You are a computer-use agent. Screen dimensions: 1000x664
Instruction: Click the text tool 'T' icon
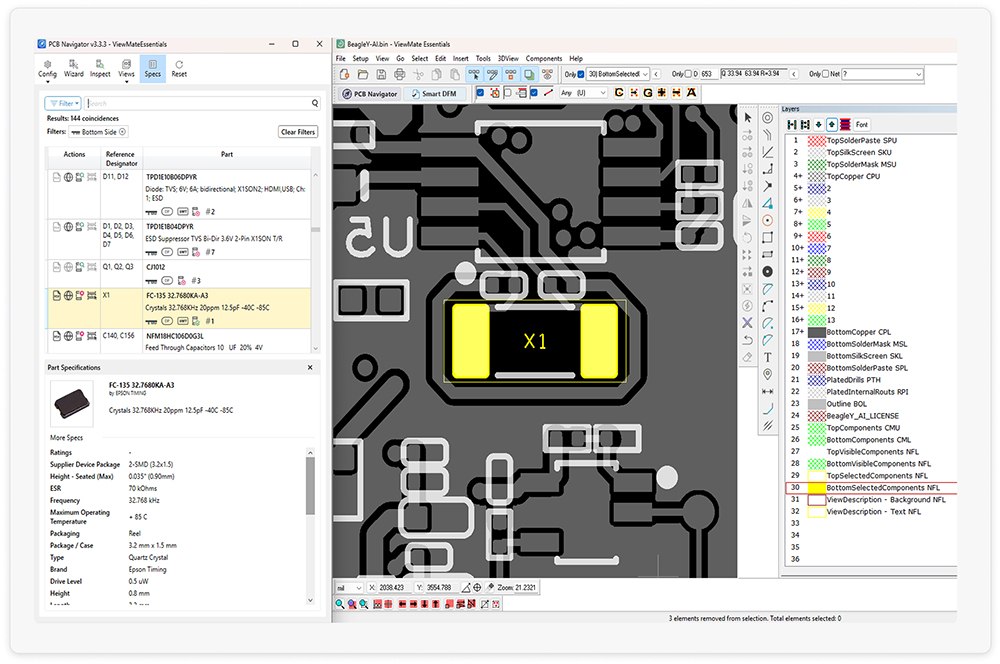pos(767,357)
